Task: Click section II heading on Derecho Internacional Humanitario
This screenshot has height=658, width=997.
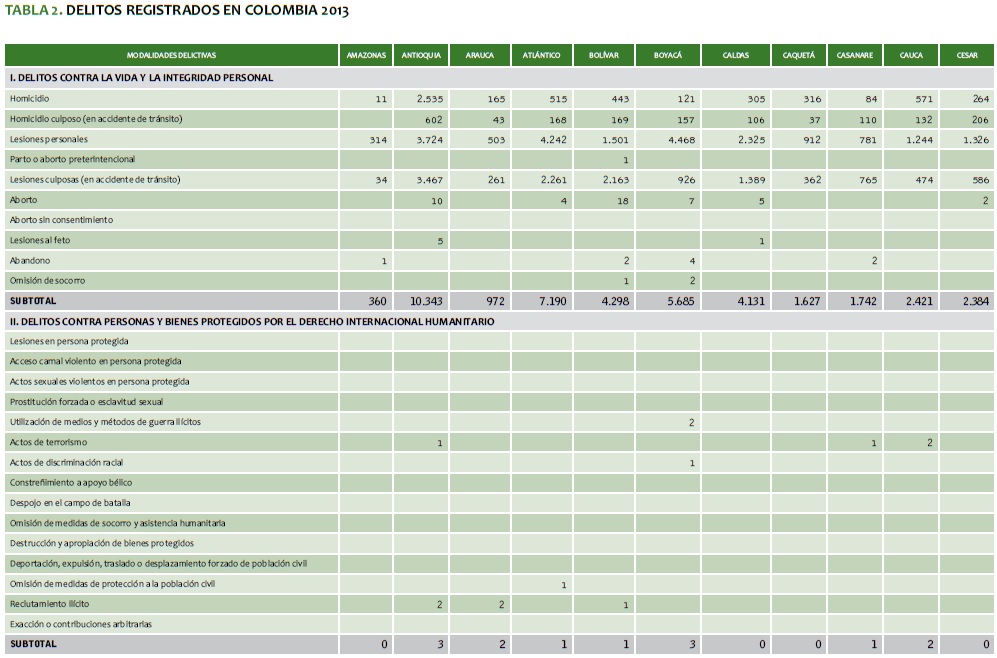Action: pos(251,321)
